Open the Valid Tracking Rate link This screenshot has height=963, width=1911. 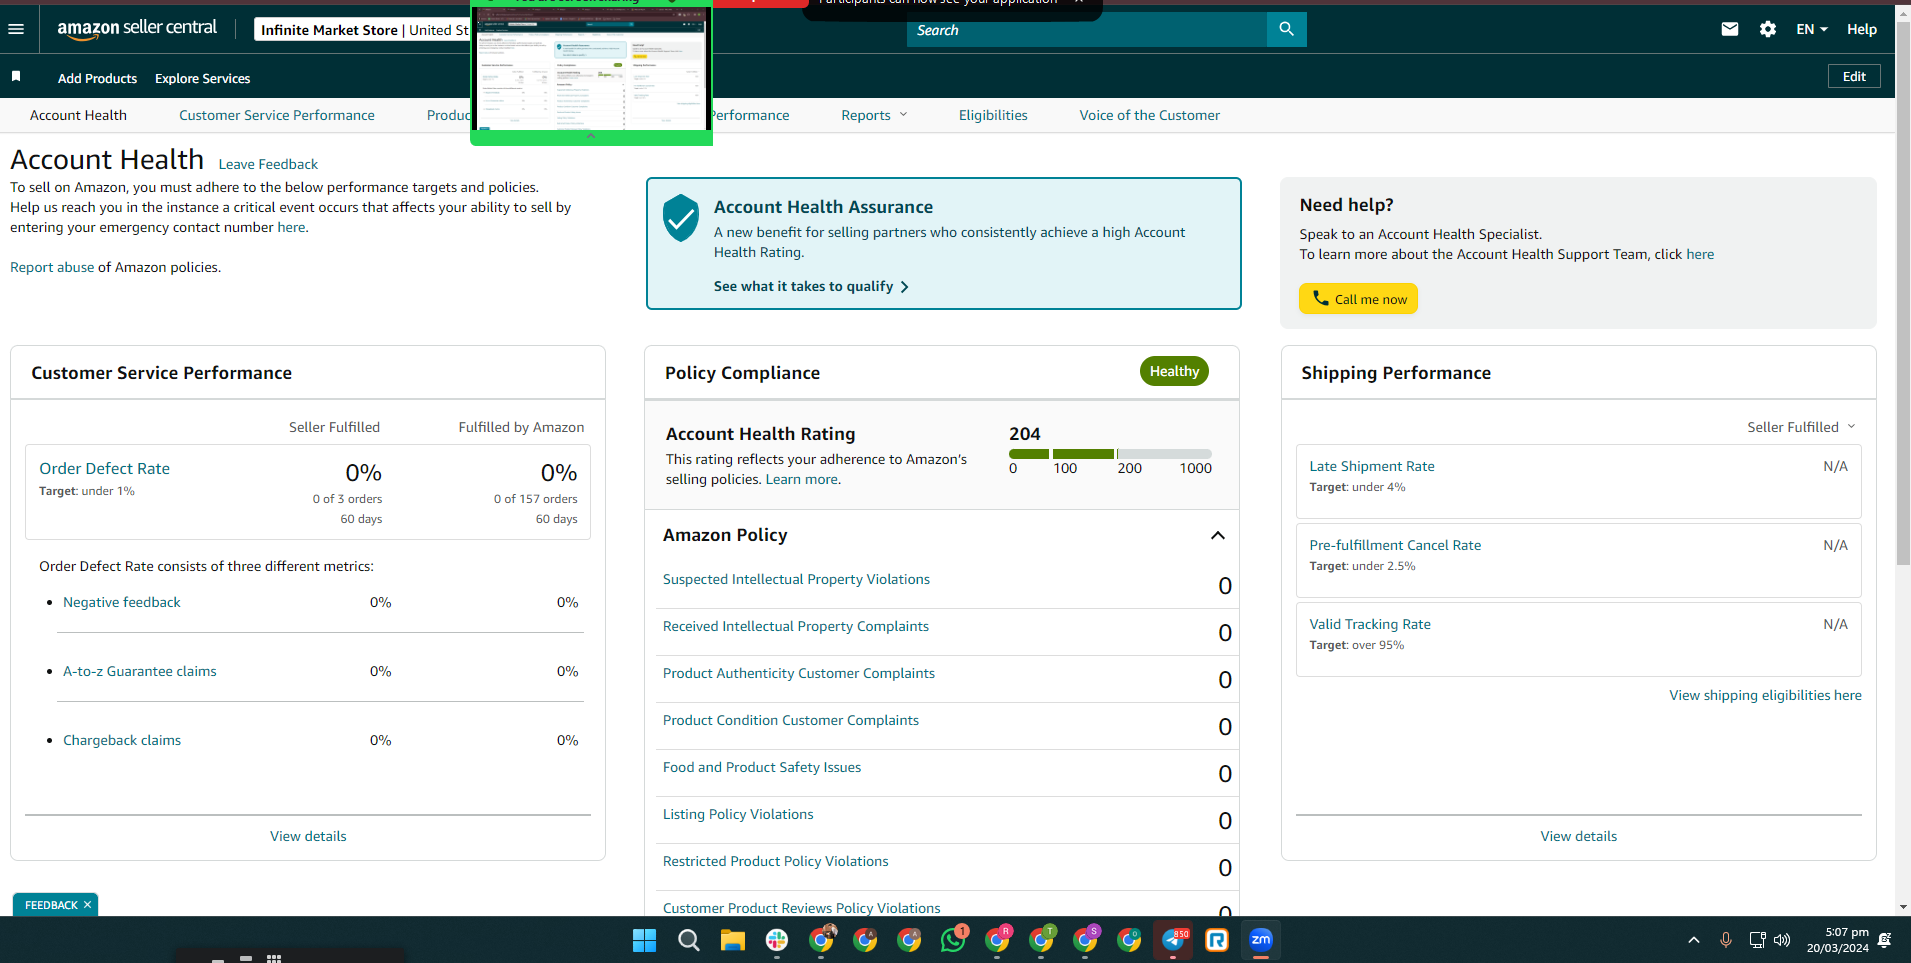(x=1370, y=624)
